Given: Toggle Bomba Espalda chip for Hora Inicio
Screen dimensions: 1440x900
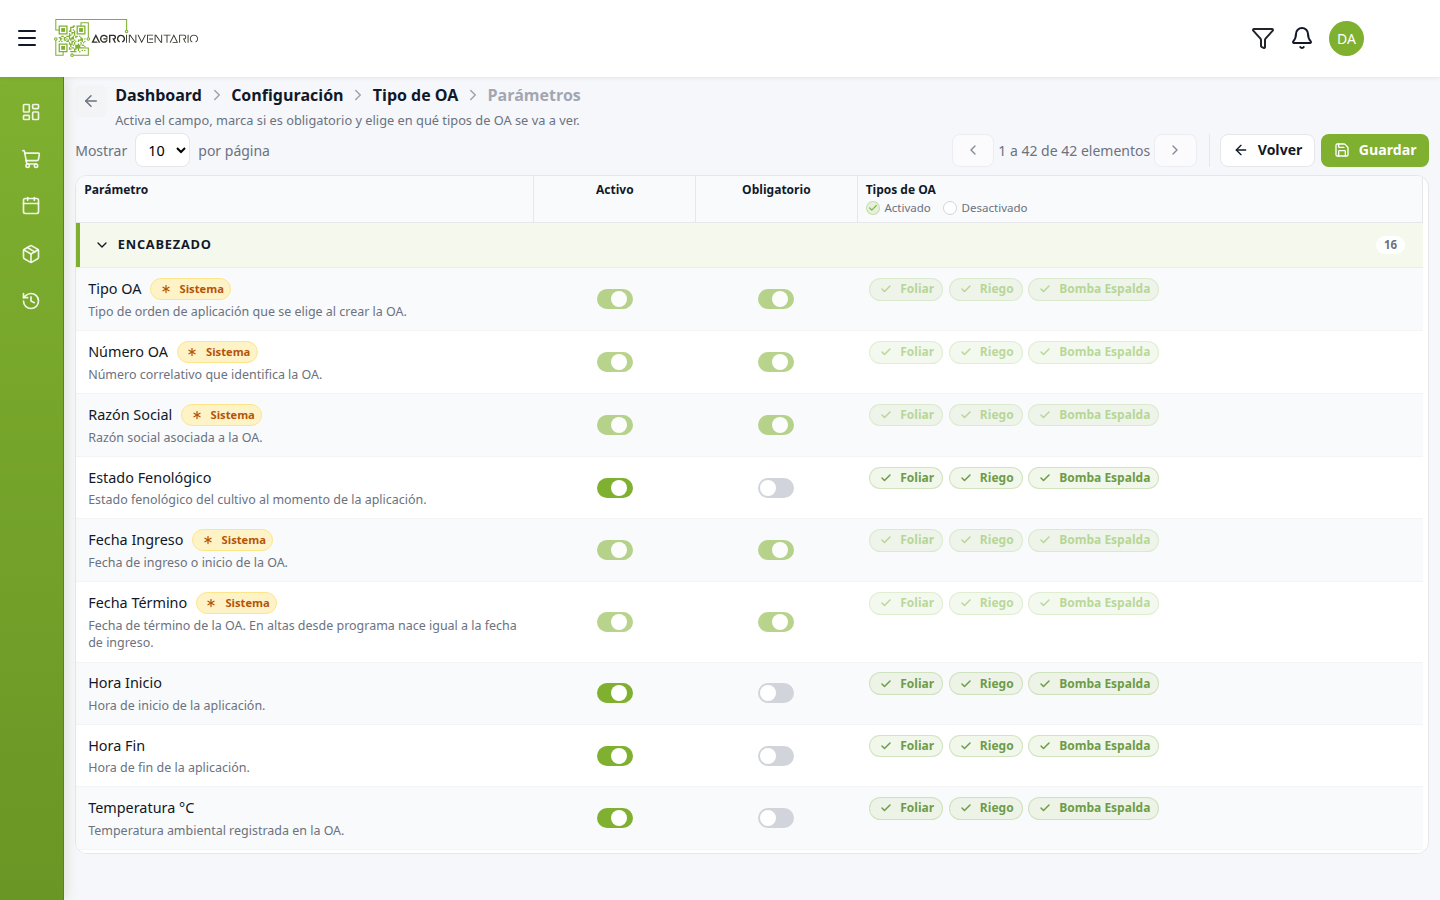Looking at the screenshot, I should (1093, 684).
